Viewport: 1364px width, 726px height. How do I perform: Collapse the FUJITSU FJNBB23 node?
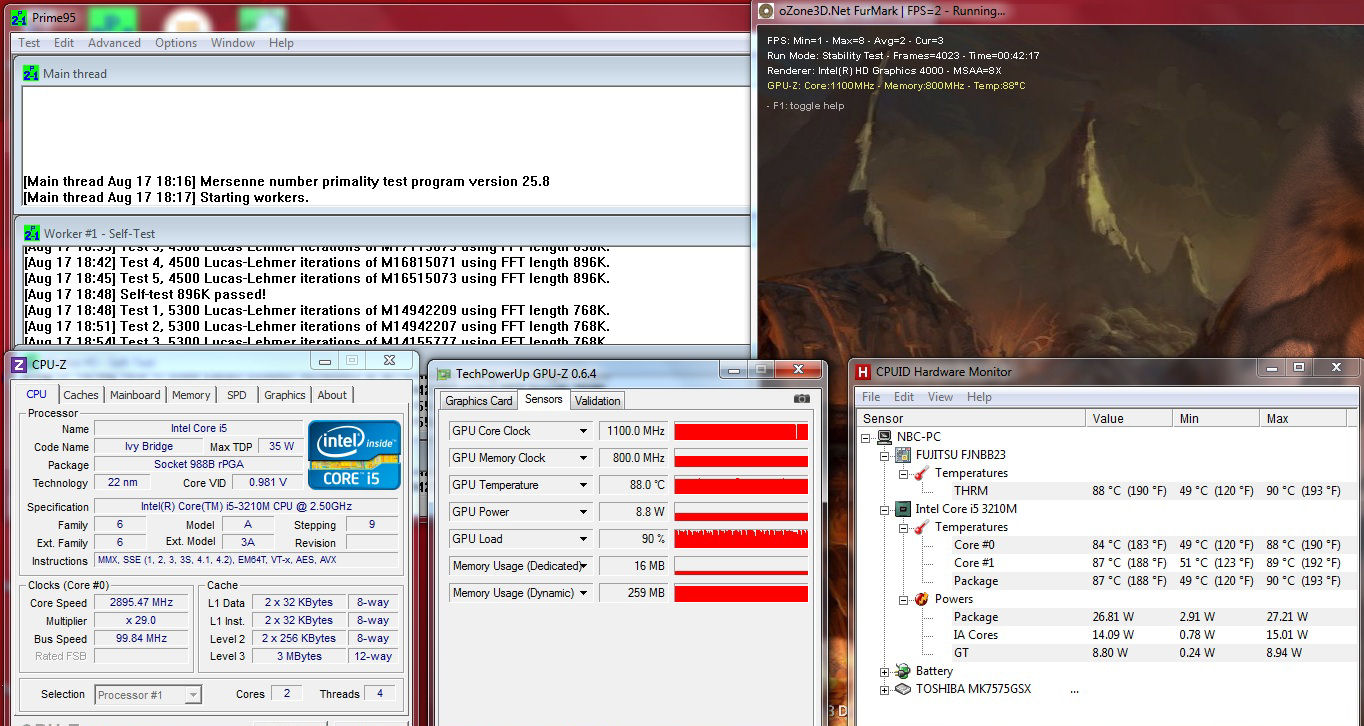tap(885, 455)
